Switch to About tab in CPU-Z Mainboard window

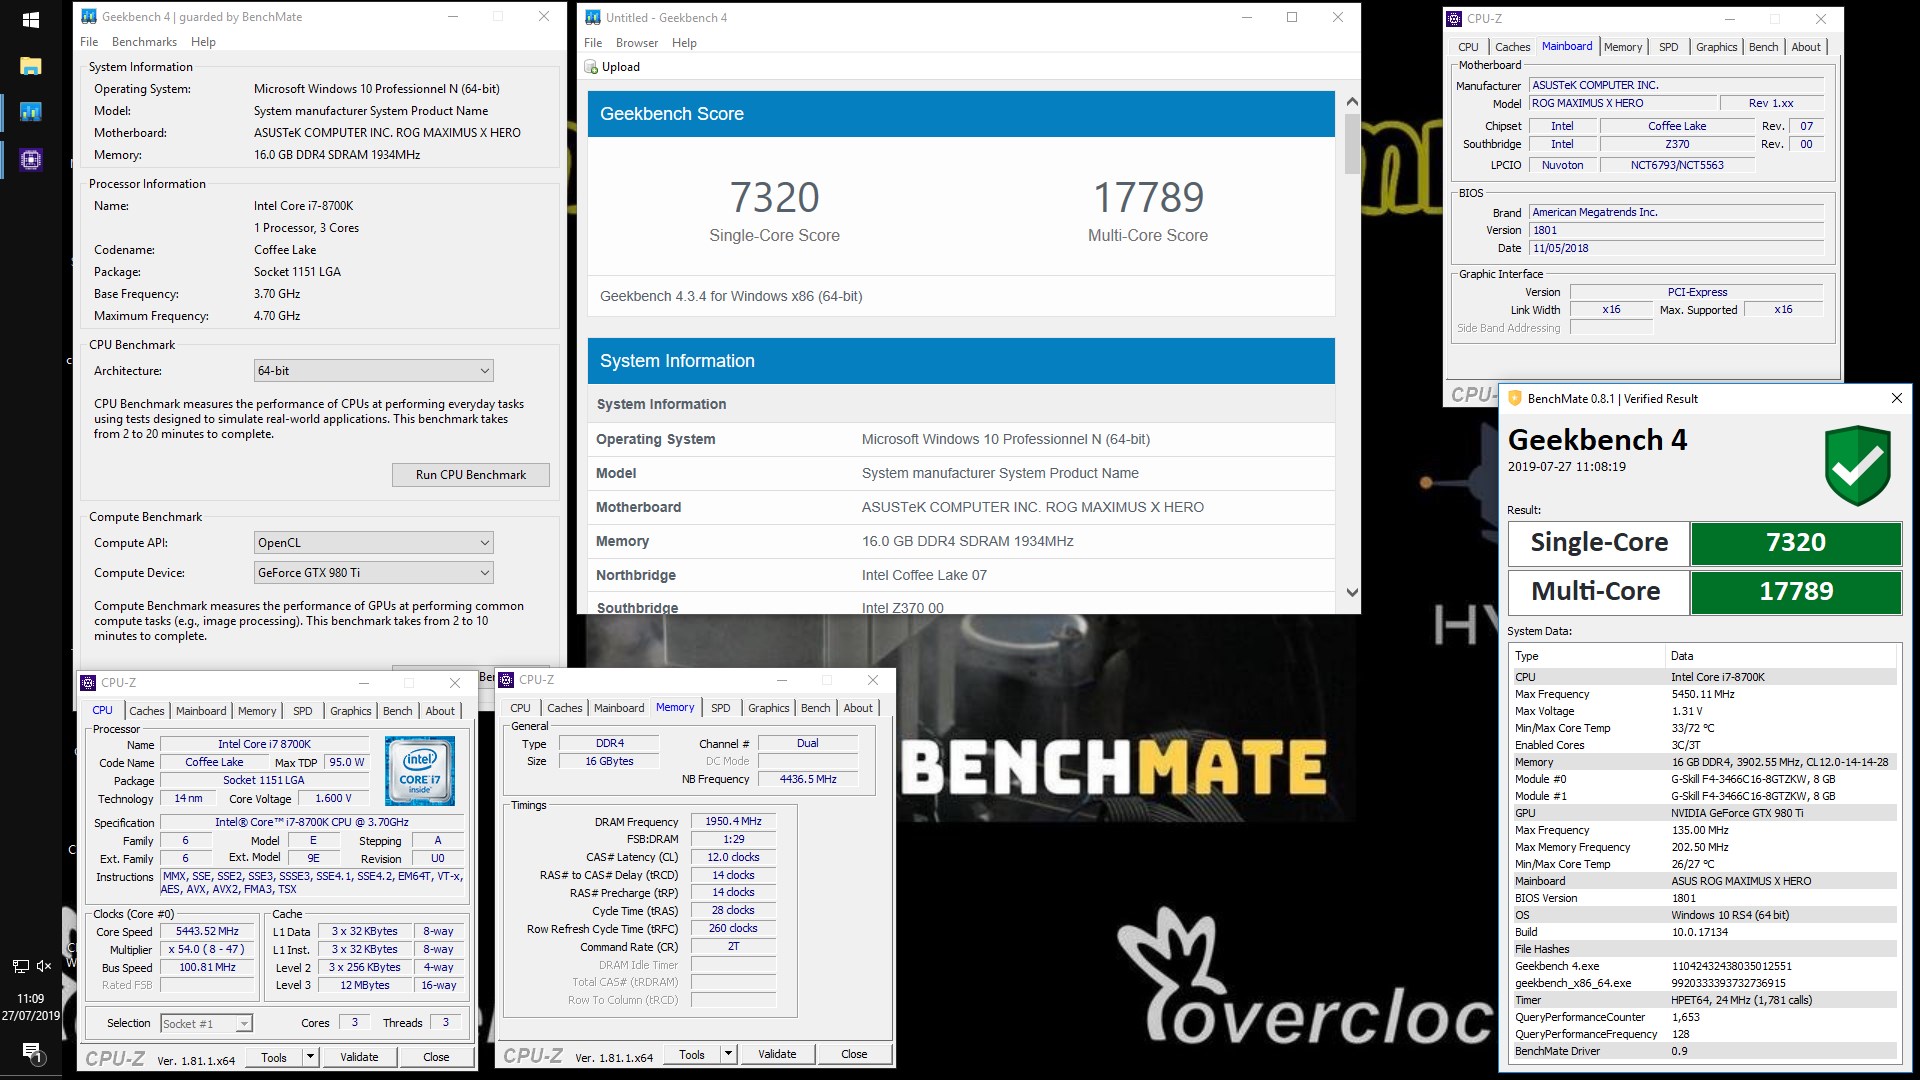pos(1806,47)
